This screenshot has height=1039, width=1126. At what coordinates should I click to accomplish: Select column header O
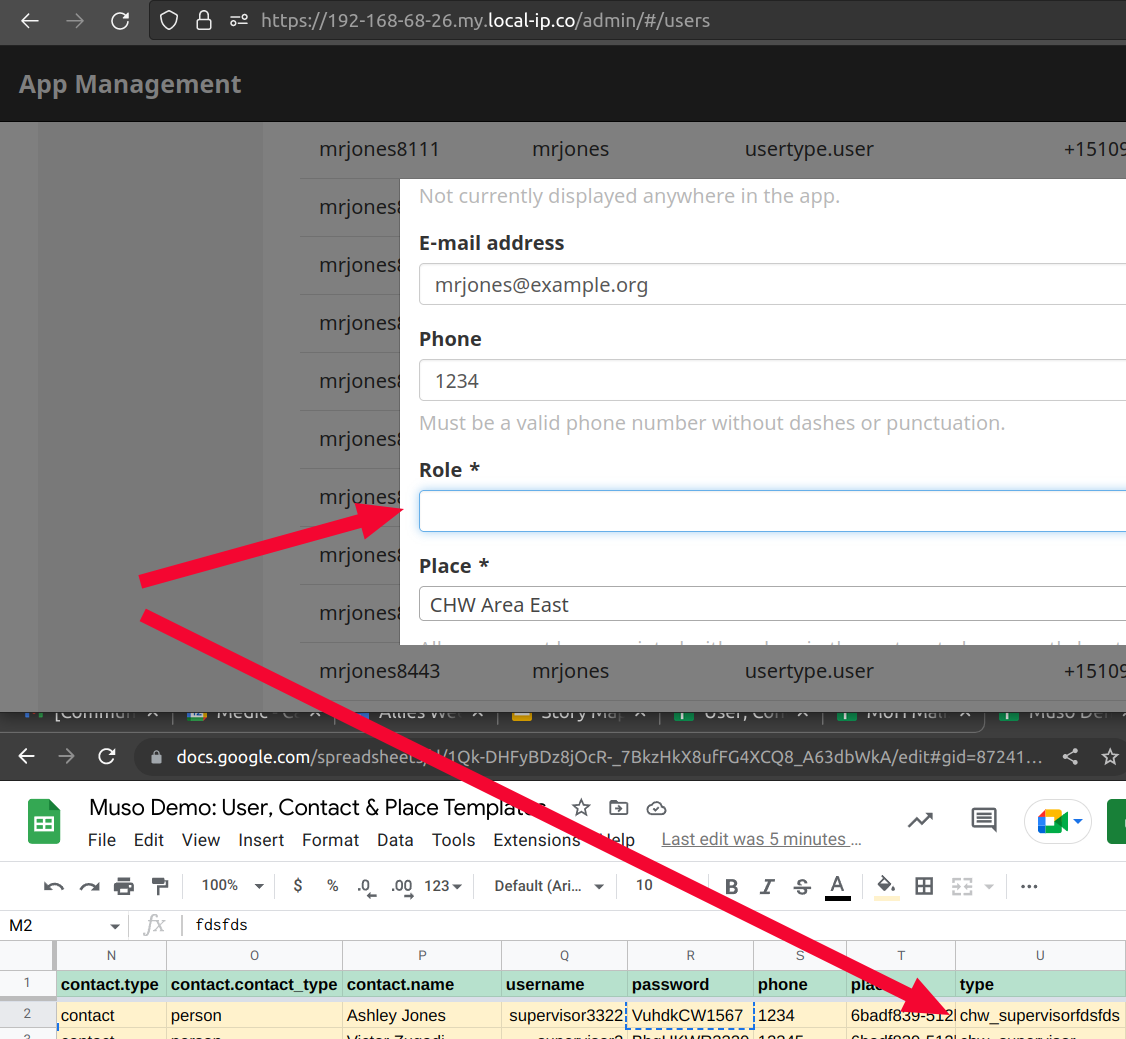(x=254, y=956)
